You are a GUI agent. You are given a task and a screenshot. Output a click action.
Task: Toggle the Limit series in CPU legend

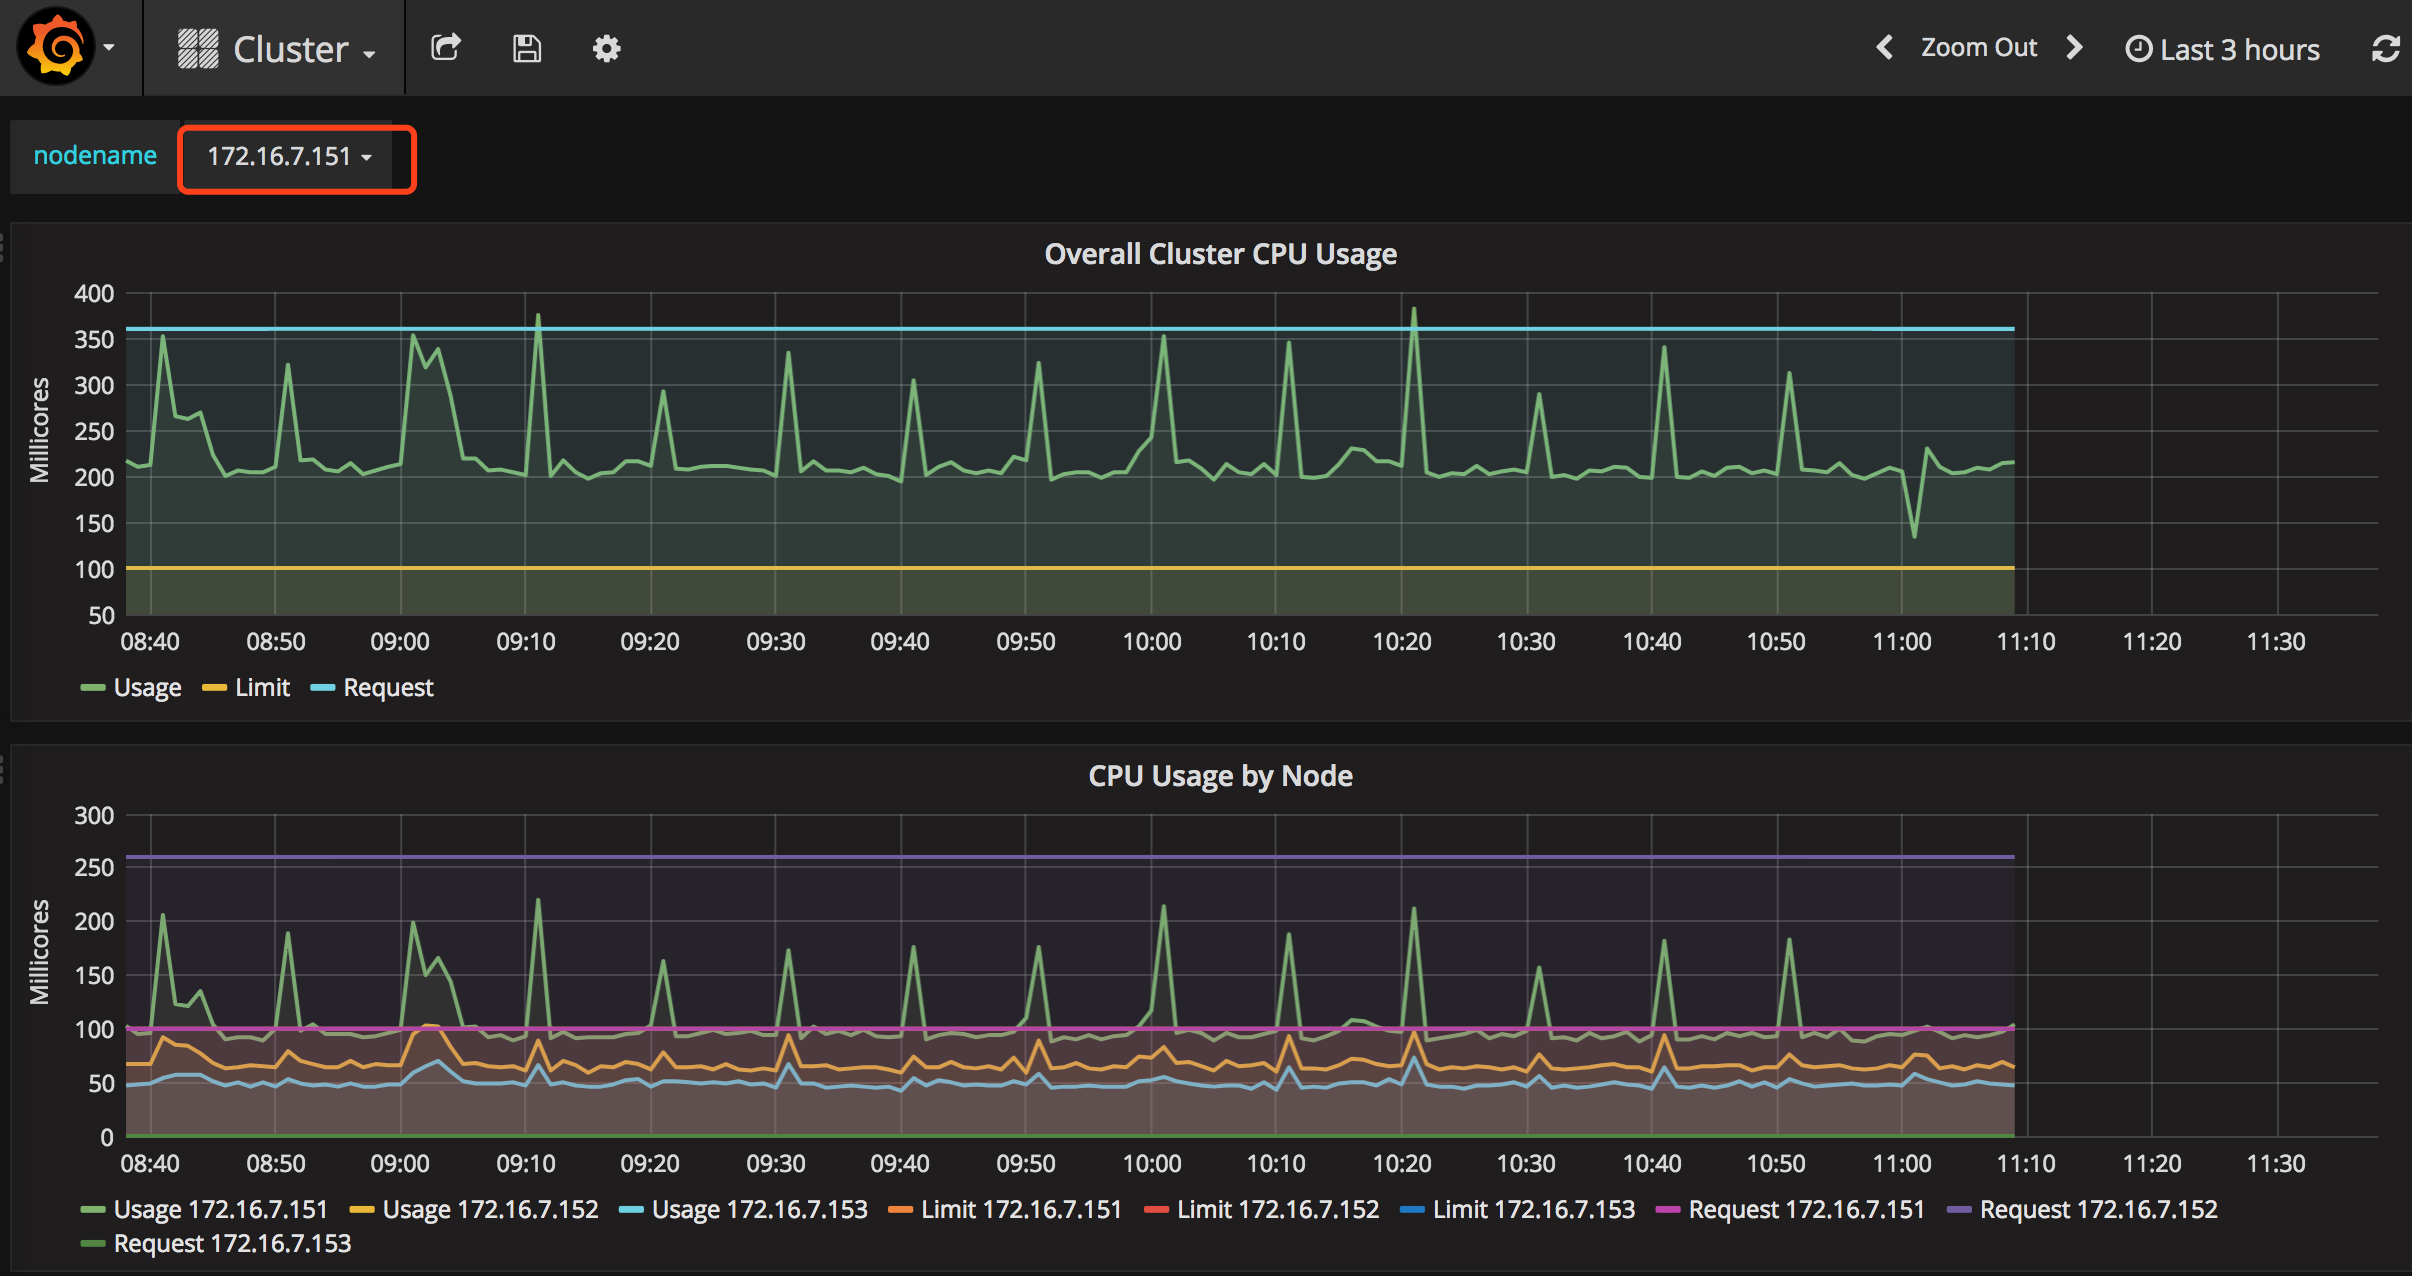(261, 687)
